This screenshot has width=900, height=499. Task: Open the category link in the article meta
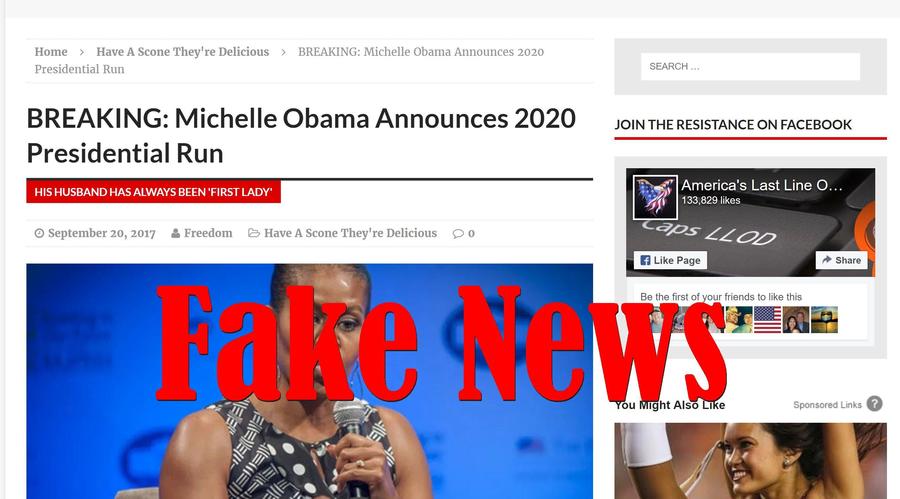(x=350, y=233)
